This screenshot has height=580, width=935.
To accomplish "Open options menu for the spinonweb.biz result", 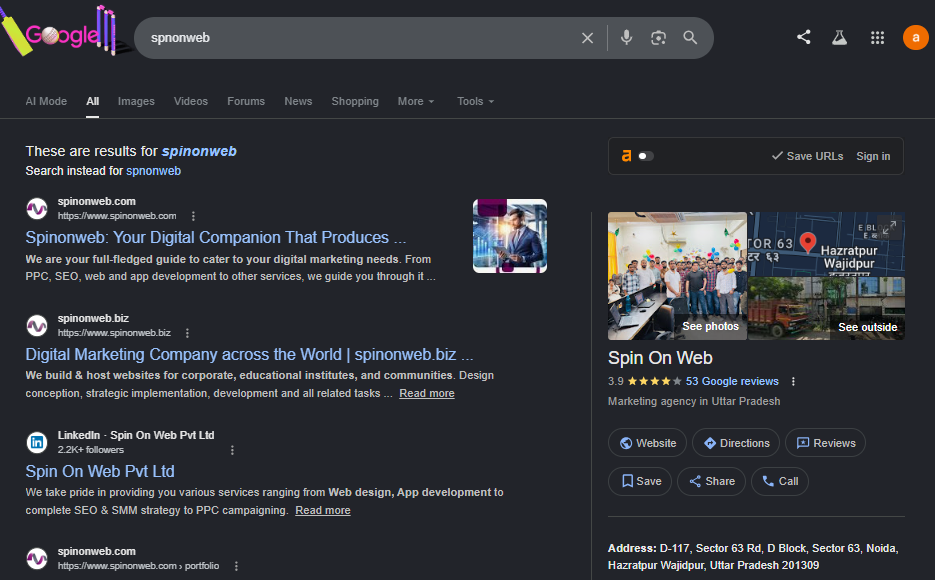I will click(187, 333).
